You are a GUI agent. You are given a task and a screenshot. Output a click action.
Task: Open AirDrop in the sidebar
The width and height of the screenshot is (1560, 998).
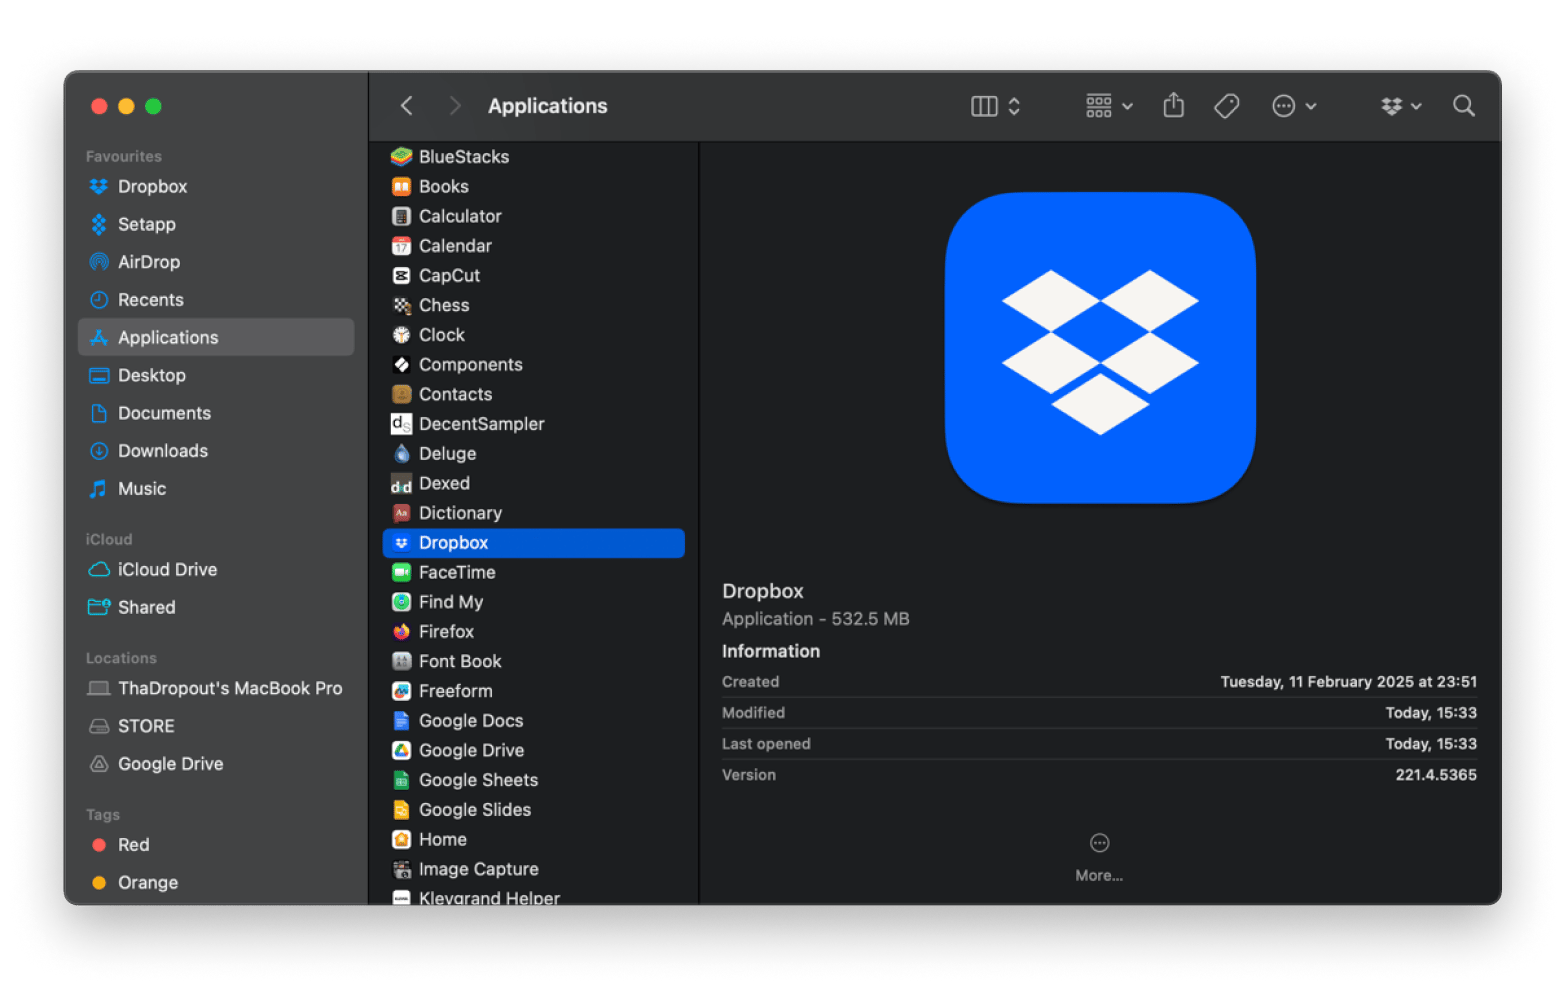tap(148, 262)
